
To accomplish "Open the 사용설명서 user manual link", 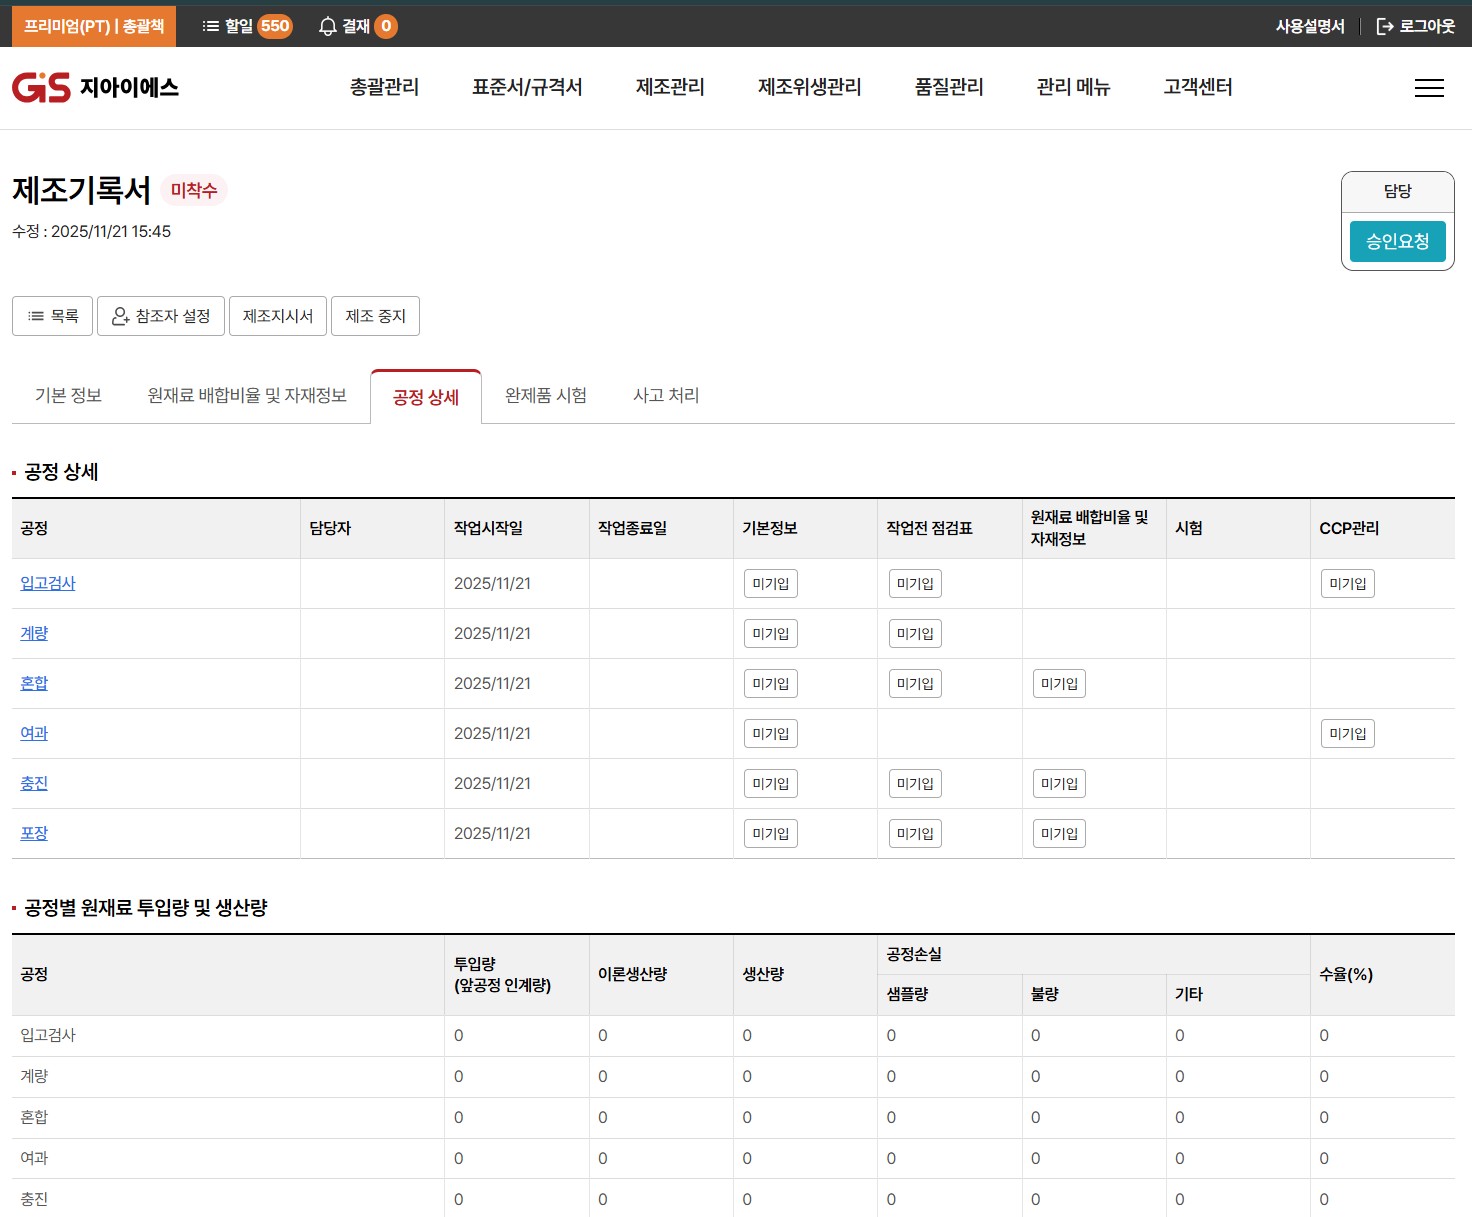I will [1310, 26].
